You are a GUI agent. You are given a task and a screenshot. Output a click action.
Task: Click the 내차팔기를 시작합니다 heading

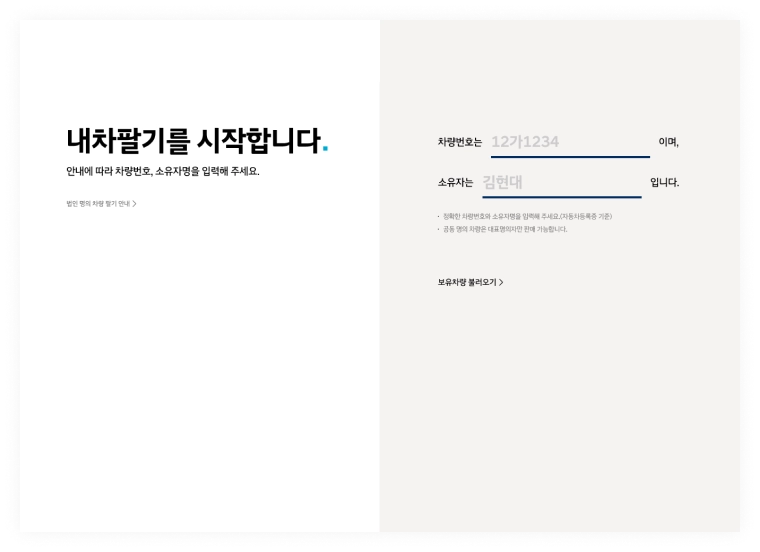[x=197, y=141]
